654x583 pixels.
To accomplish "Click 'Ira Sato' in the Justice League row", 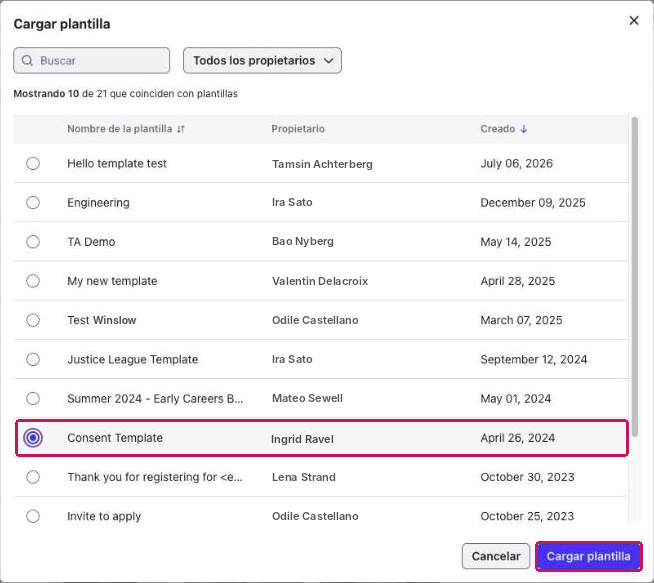I will (292, 359).
